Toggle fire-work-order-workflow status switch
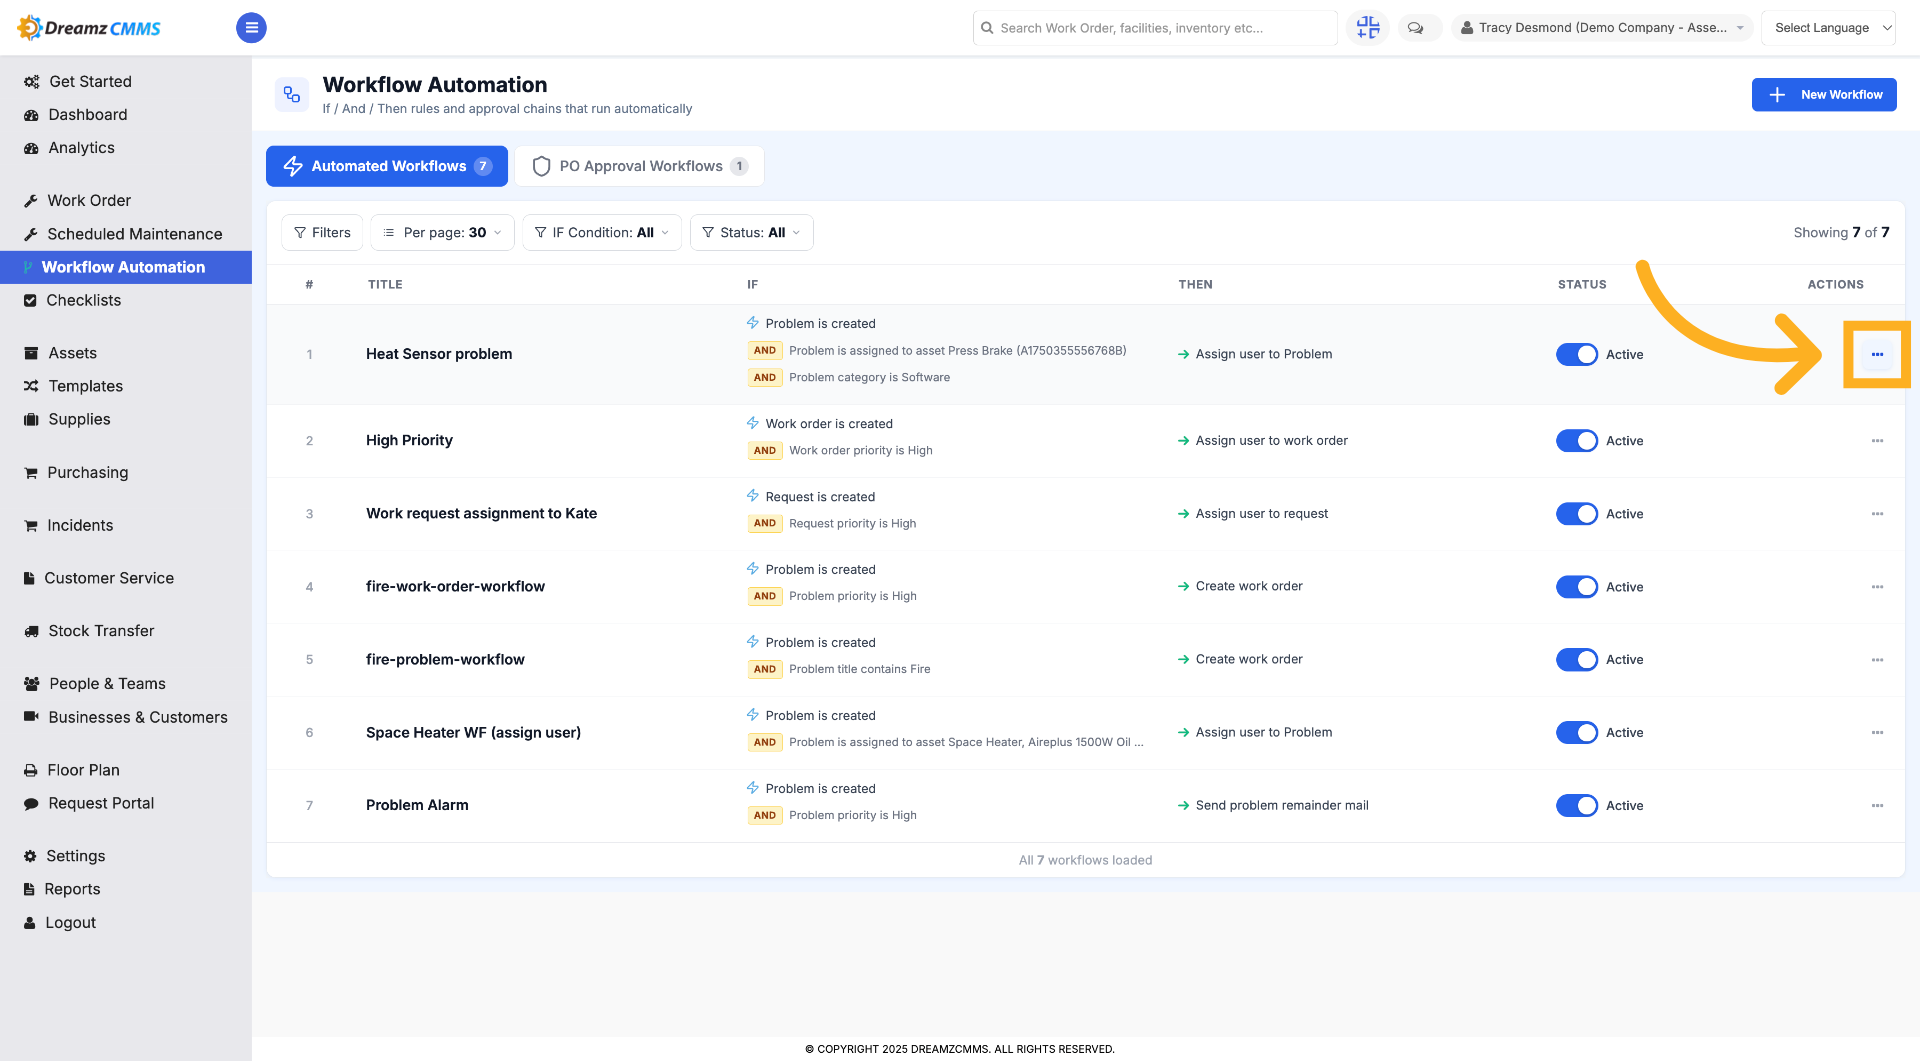The height and width of the screenshot is (1061, 1920). 1577,587
